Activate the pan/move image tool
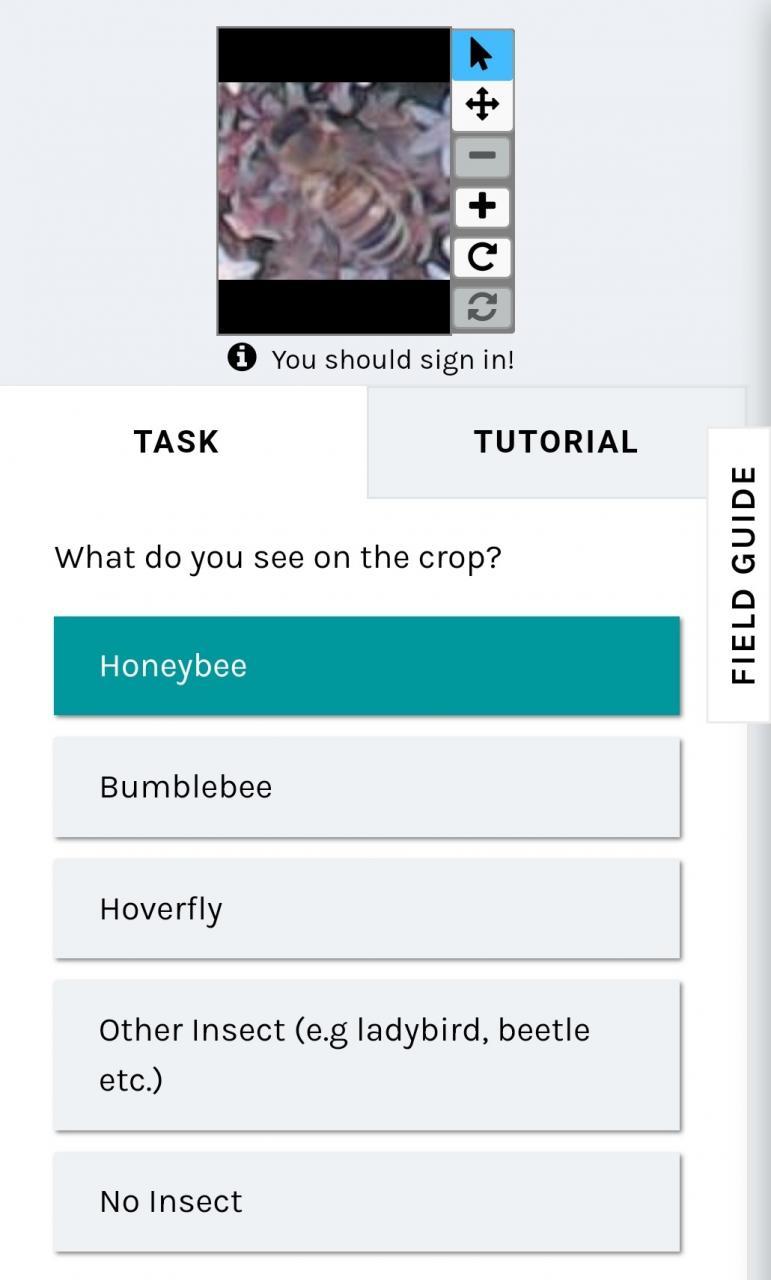 point(482,105)
